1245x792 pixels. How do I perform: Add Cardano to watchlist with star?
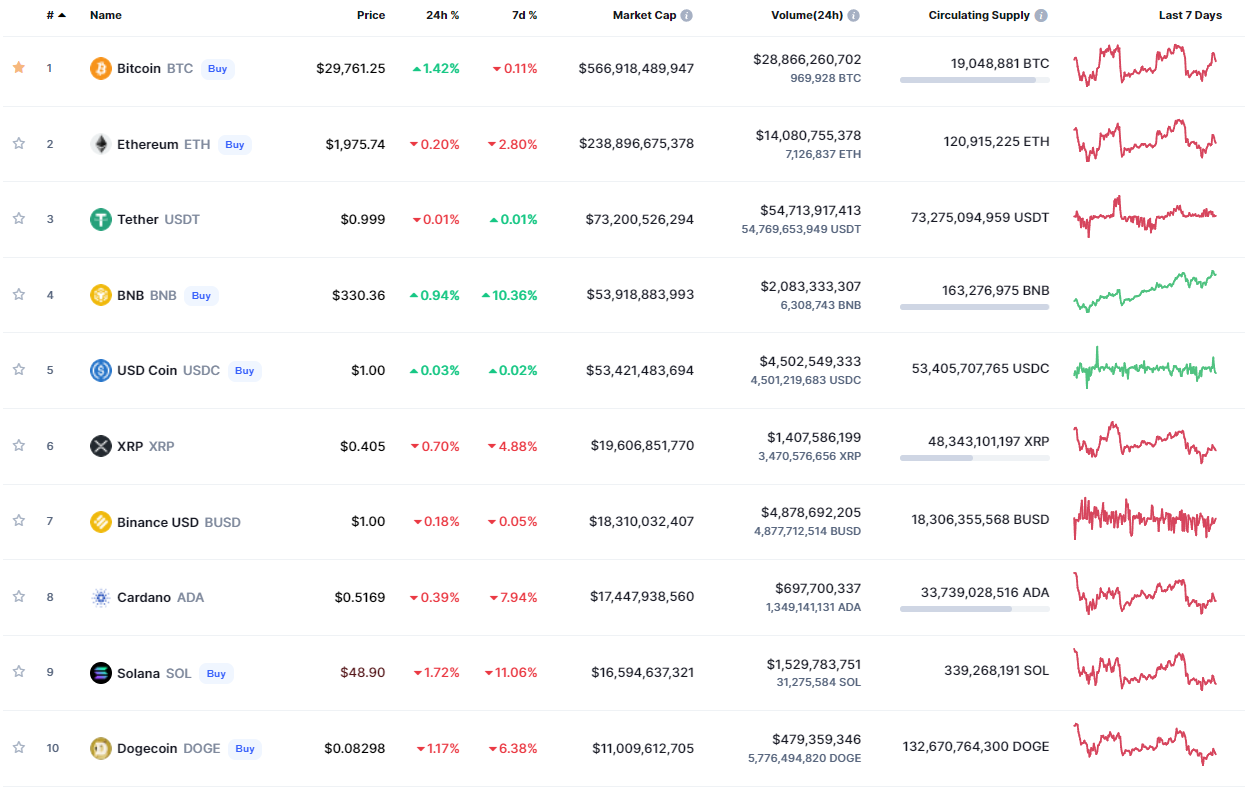tap(18, 596)
